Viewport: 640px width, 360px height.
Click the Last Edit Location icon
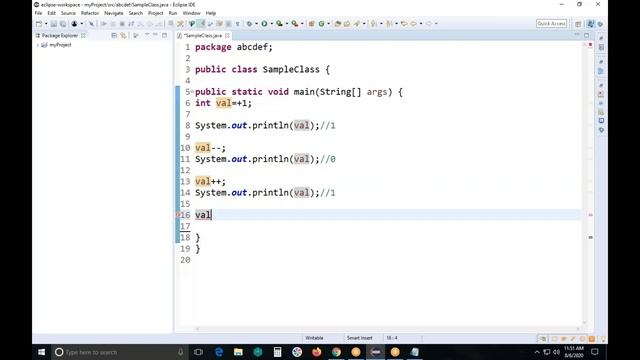click(404, 24)
